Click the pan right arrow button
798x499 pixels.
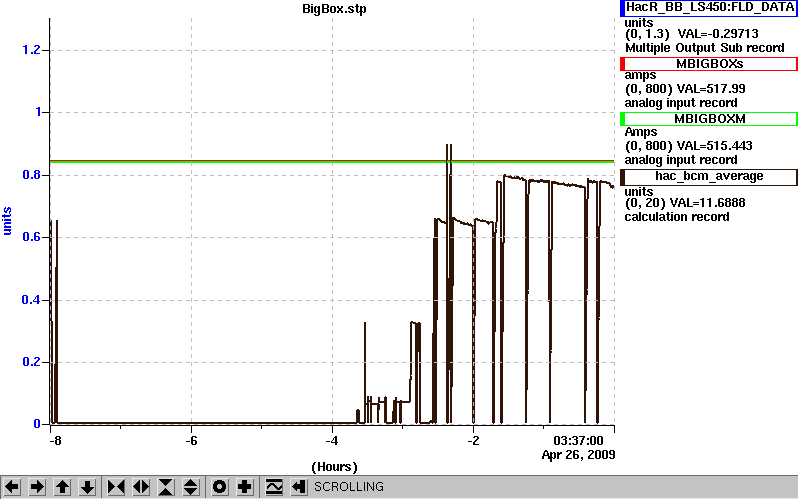pos(37,487)
